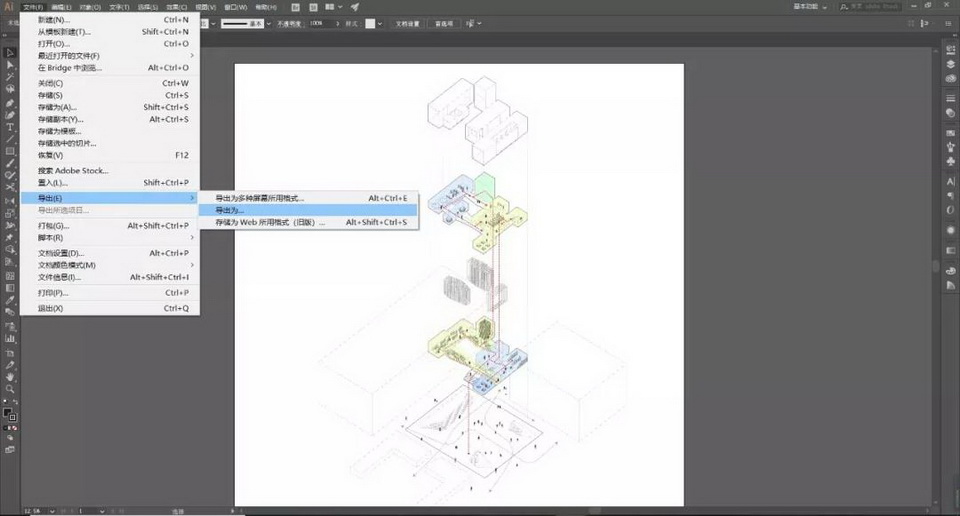Click the 首选项 button
Viewport: 960px width, 516px height.
442,22
